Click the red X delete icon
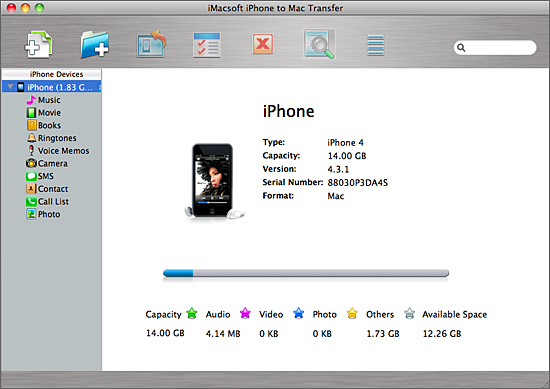Screen dimensions: 550x389 pyautogui.click(x=263, y=44)
